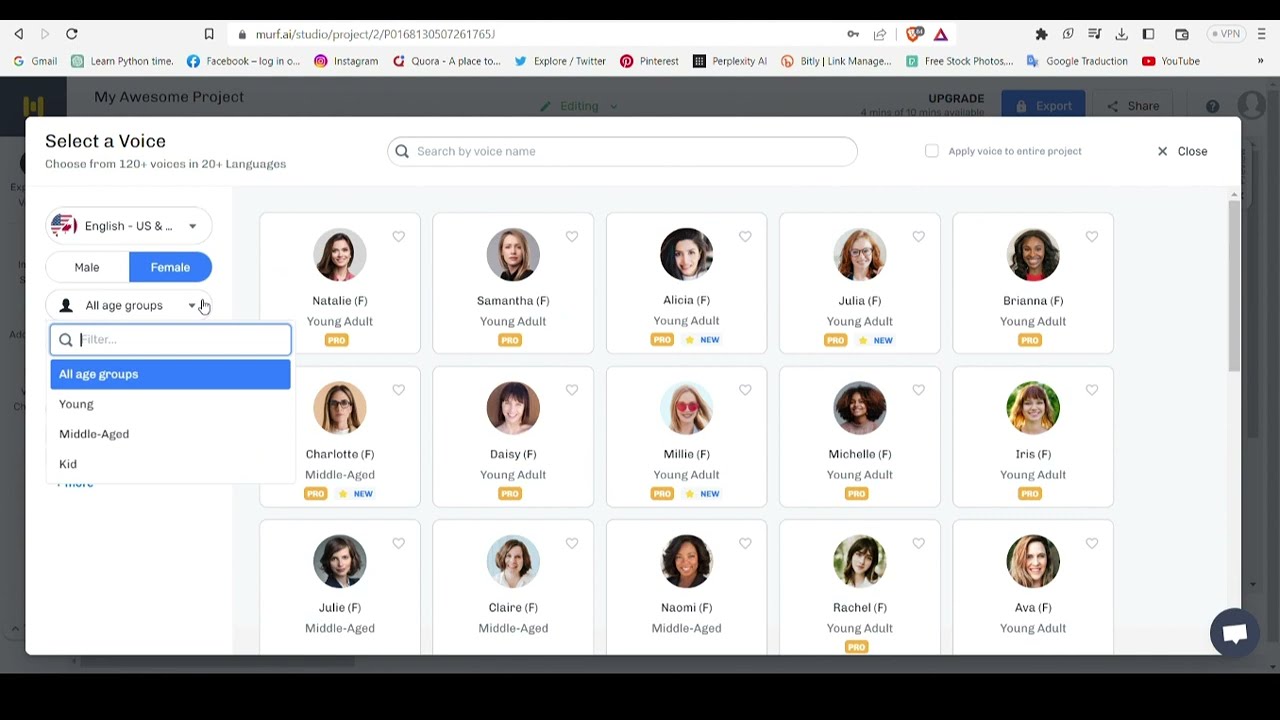Collapse the All age groups dropdown
The width and height of the screenshot is (1280, 720).
pyautogui.click(x=128, y=305)
